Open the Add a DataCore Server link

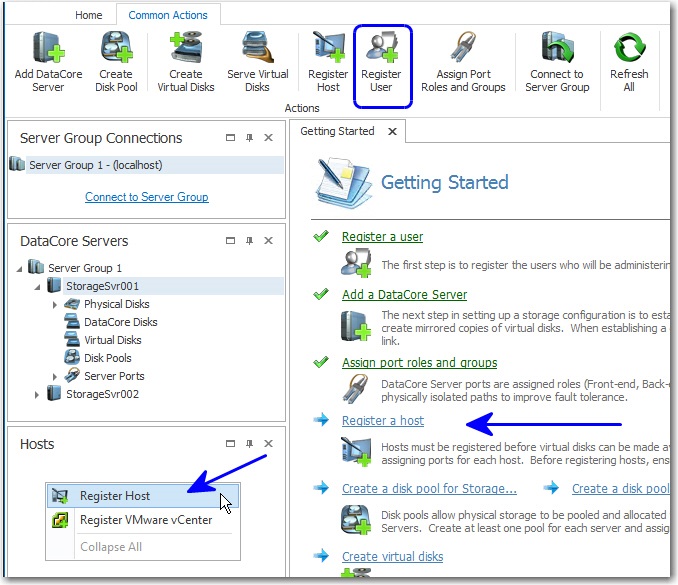pyautogui.click(x=404, y=294)
